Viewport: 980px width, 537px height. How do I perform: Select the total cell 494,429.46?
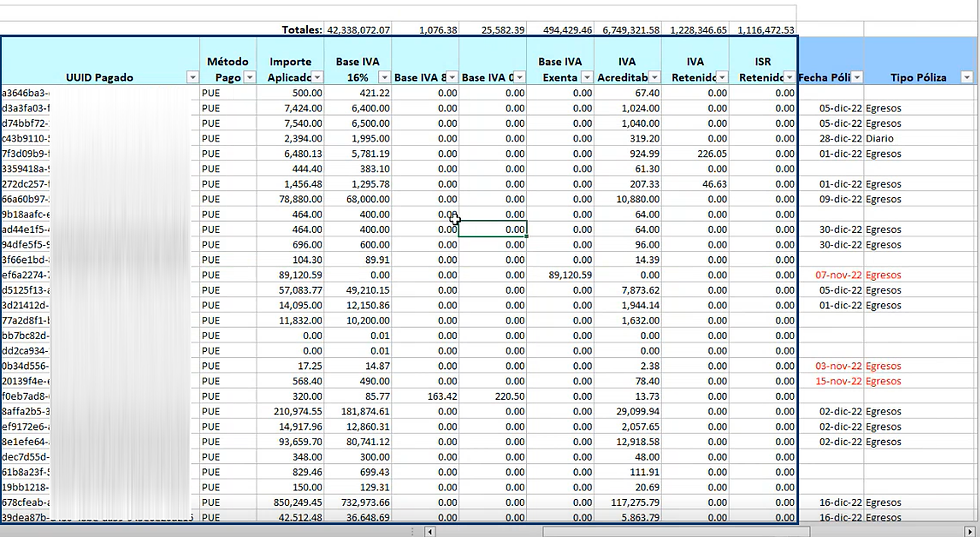pyautogui.click(x=561, y=30)
